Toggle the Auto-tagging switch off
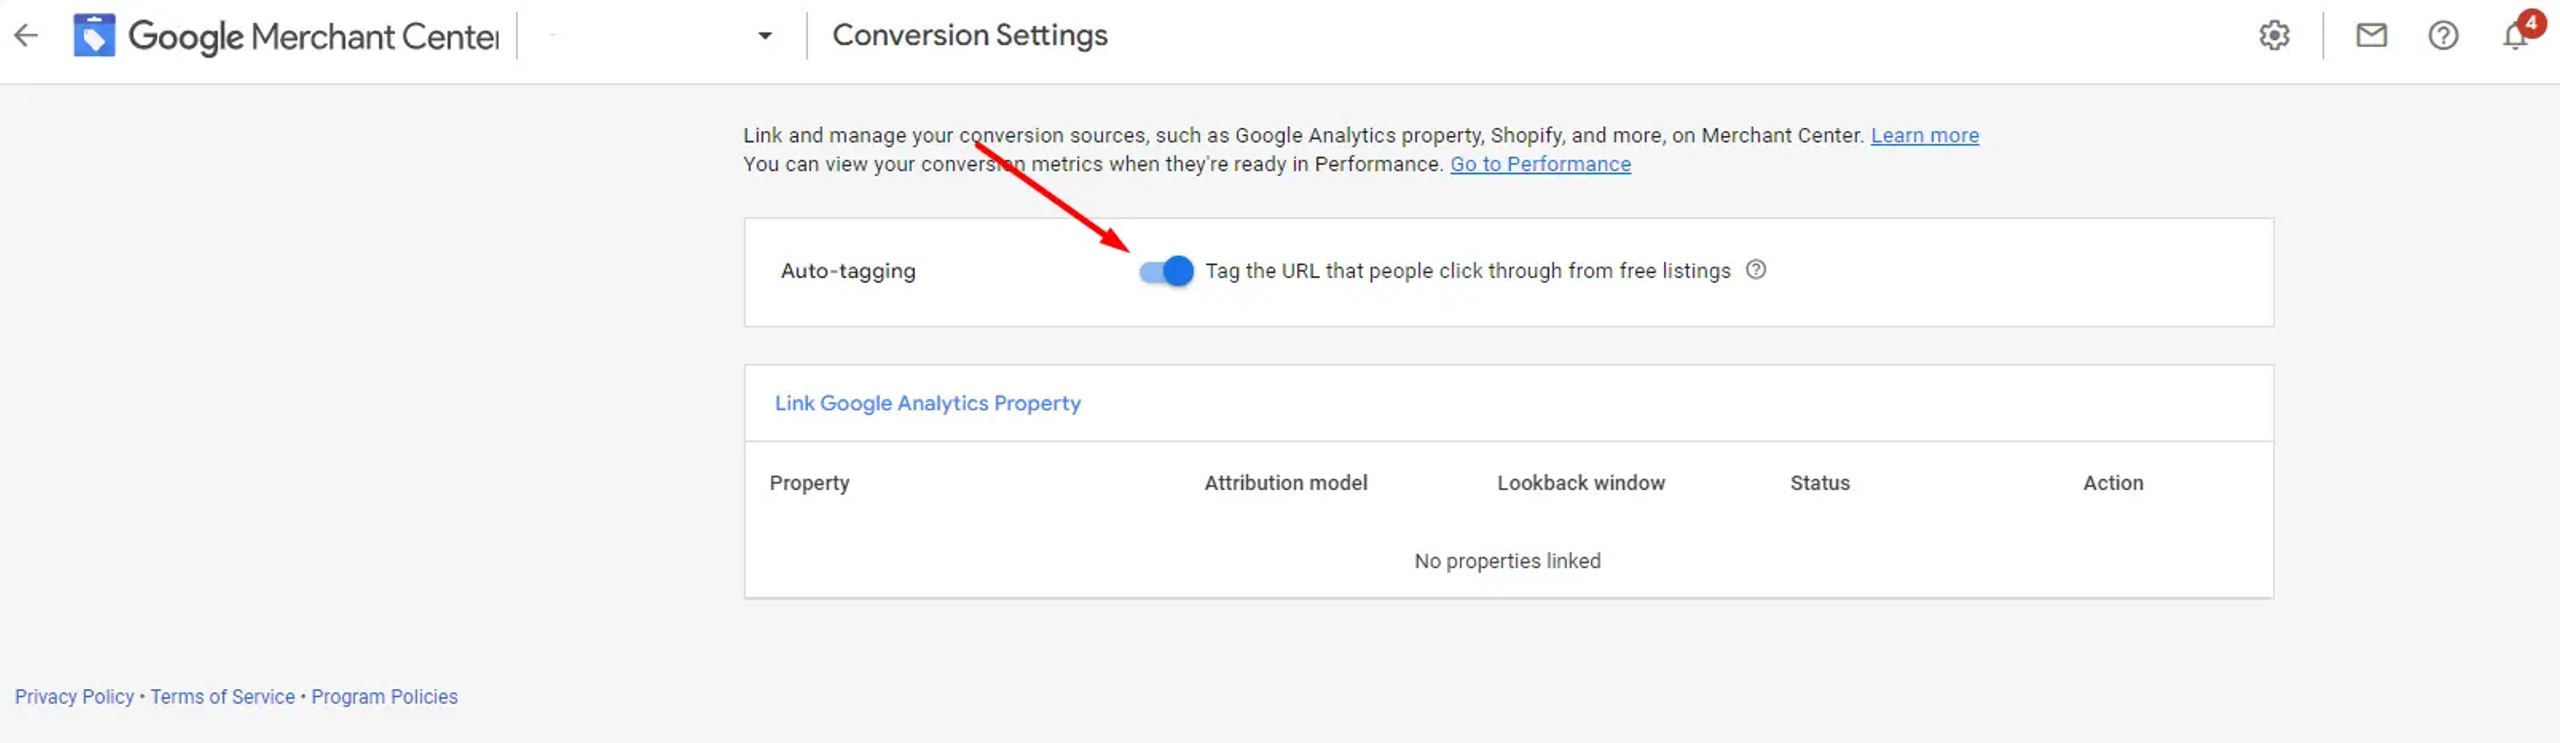 1166,271
